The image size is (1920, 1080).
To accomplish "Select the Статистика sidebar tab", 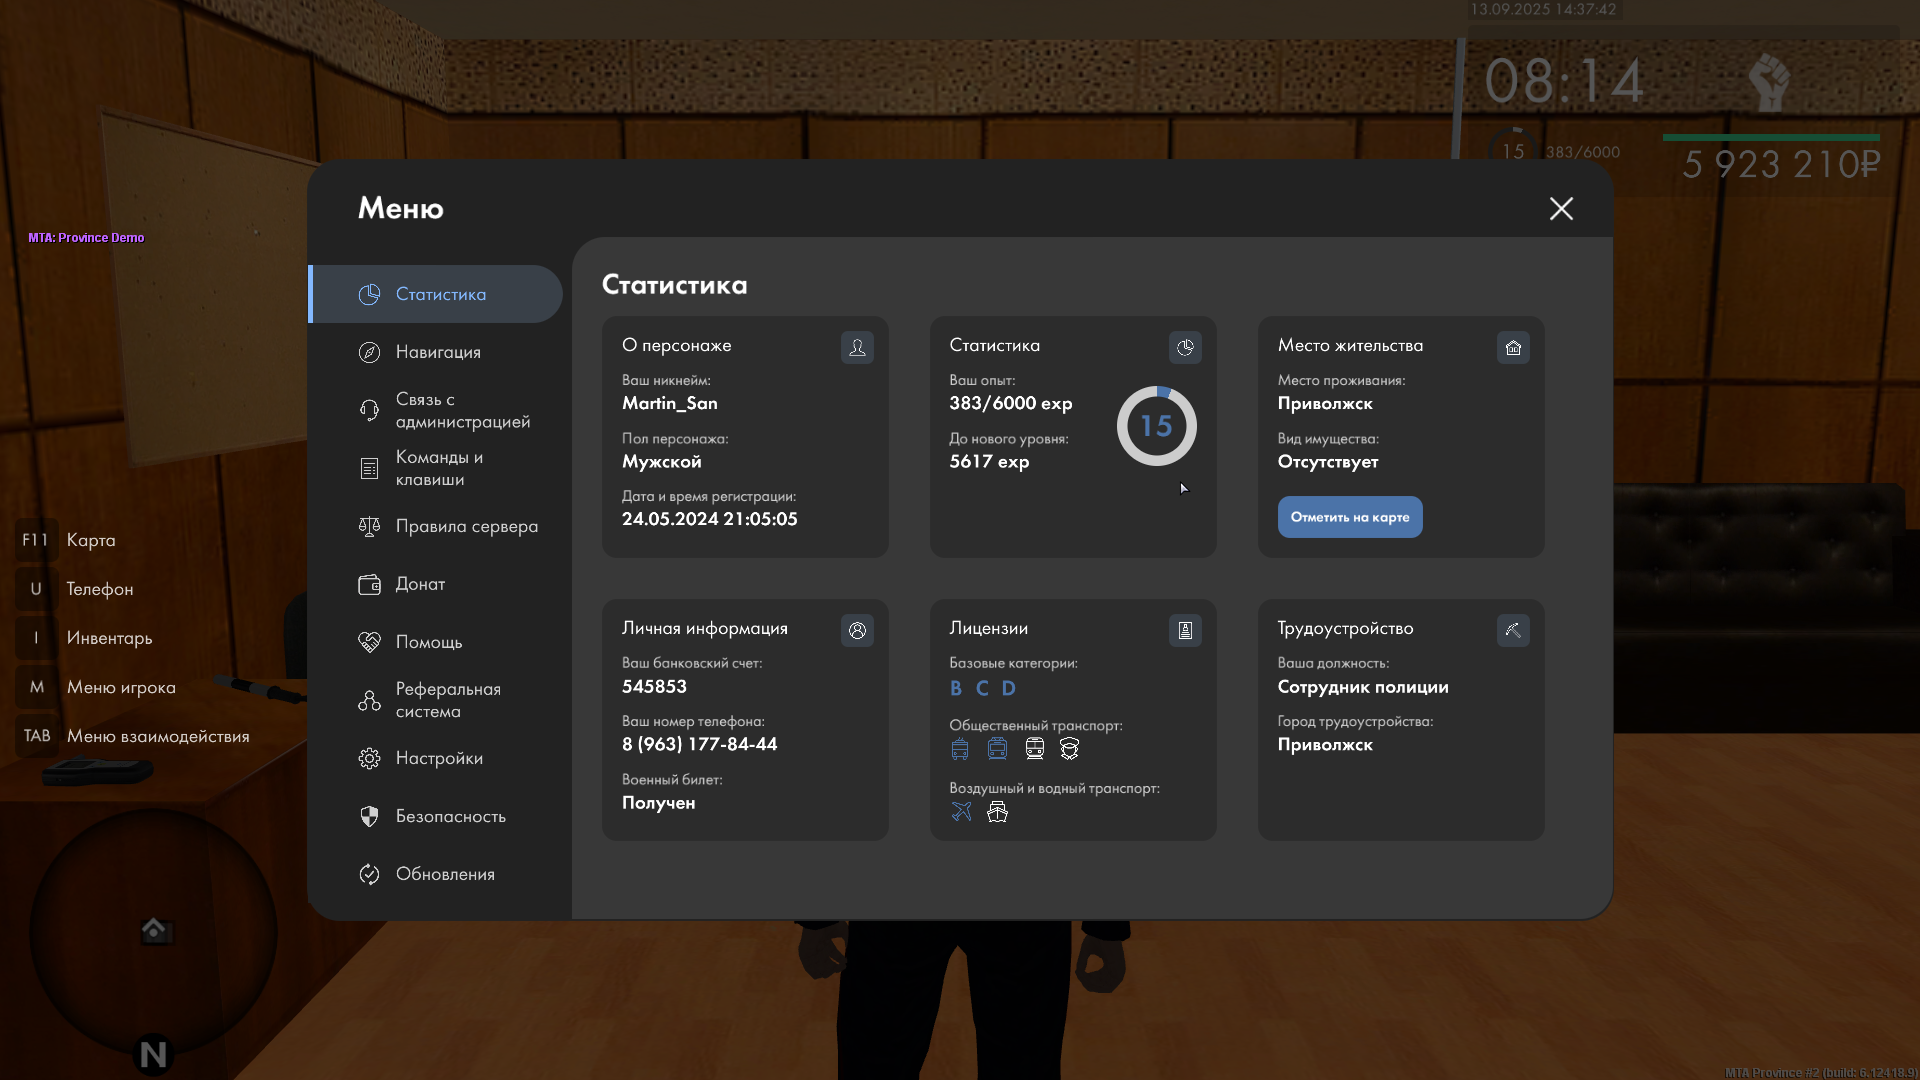I will pyautogui.click(x=439, y=294).
